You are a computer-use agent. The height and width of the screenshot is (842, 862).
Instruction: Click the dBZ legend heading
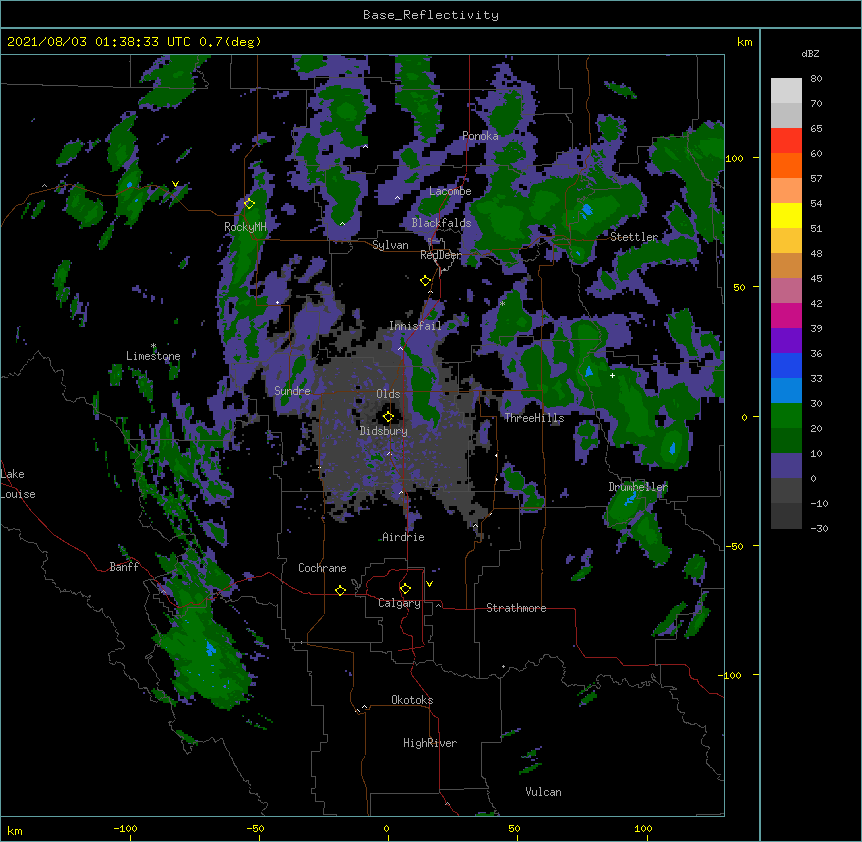[x=810, y=54]
